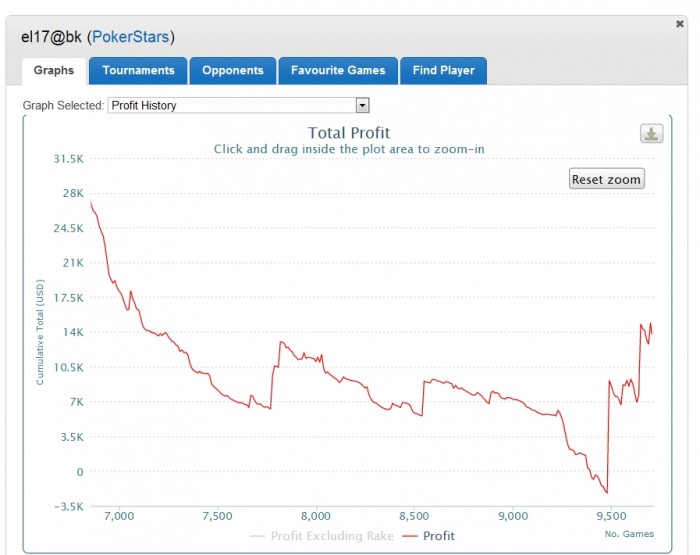Open the Tournaments tab
The height and width of the screenshot is (555, 700).
point(138,71)
